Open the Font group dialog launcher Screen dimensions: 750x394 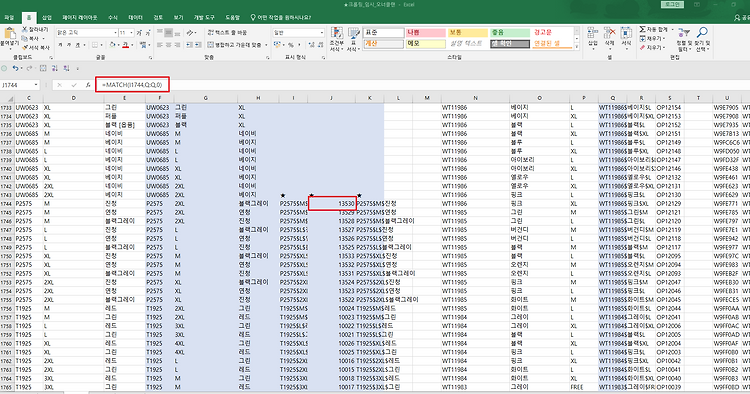pos(150,57)
